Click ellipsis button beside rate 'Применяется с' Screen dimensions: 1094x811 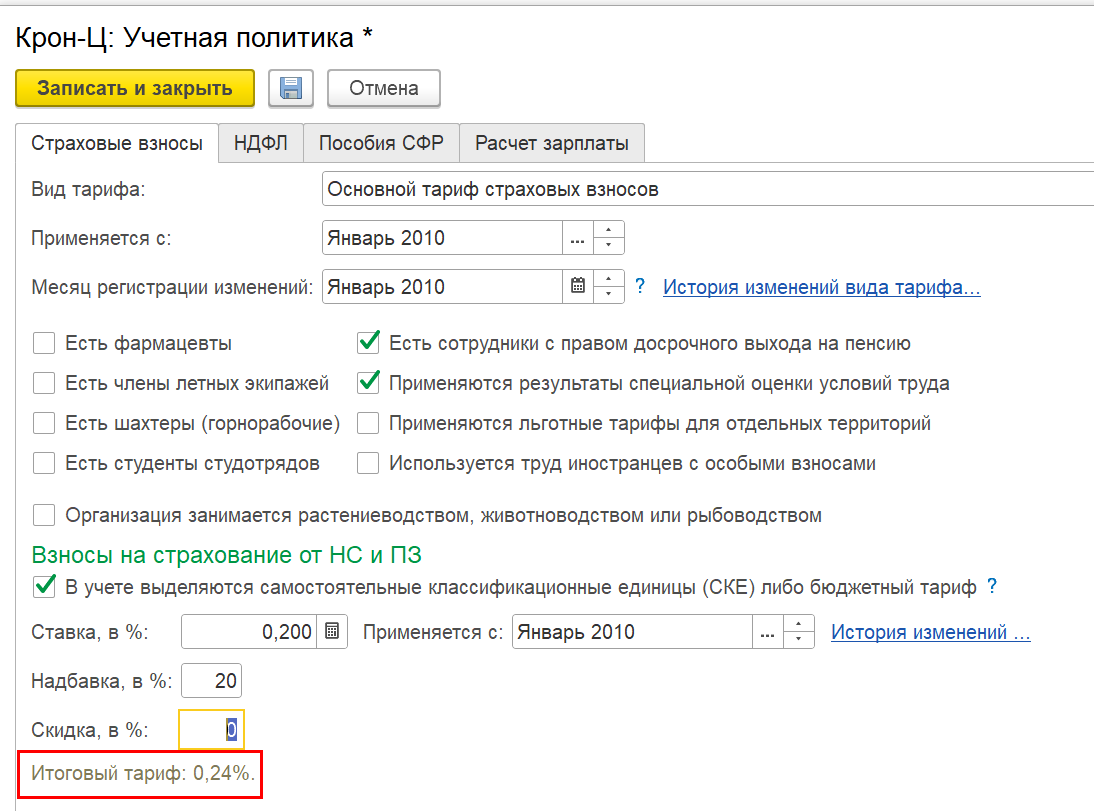click(x=767, y=632)
